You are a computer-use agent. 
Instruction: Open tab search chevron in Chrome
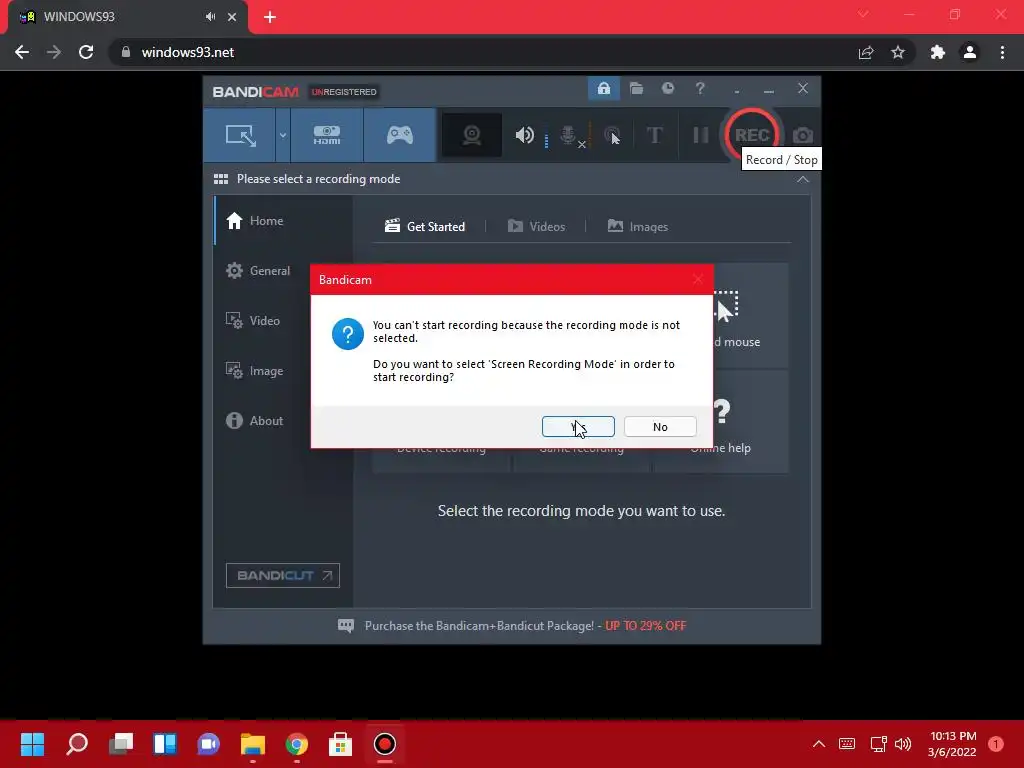[x=863, y=14]
